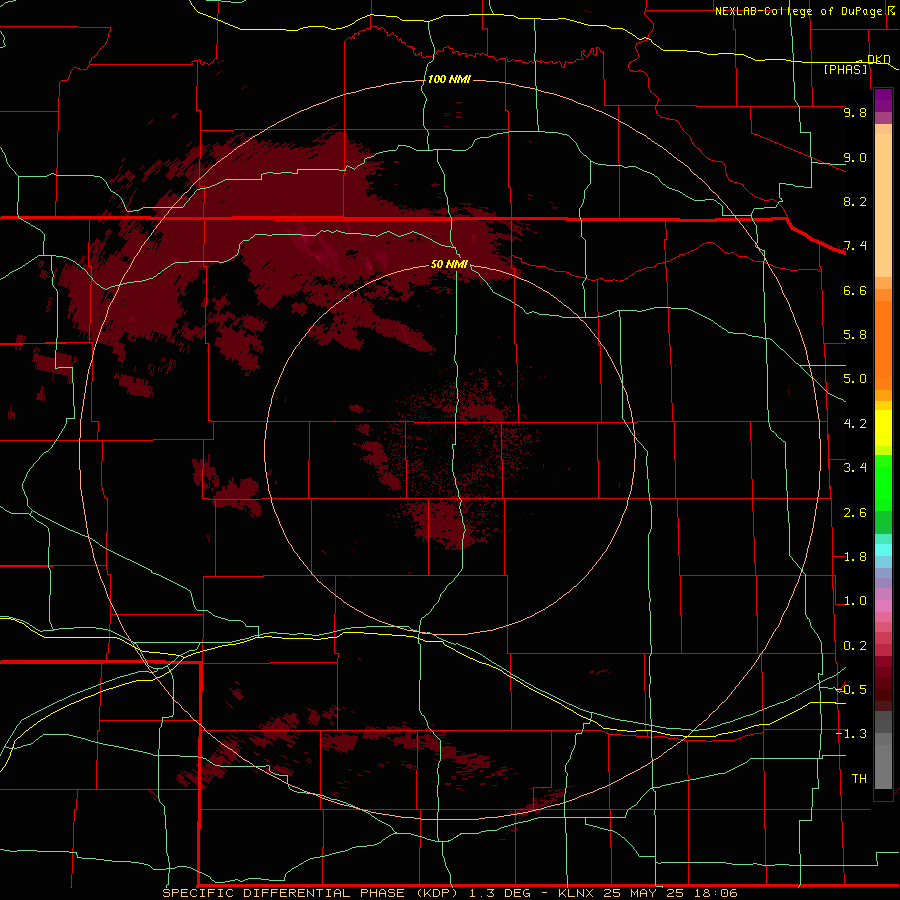Click the 3.4 legend value

coord(855,468)
